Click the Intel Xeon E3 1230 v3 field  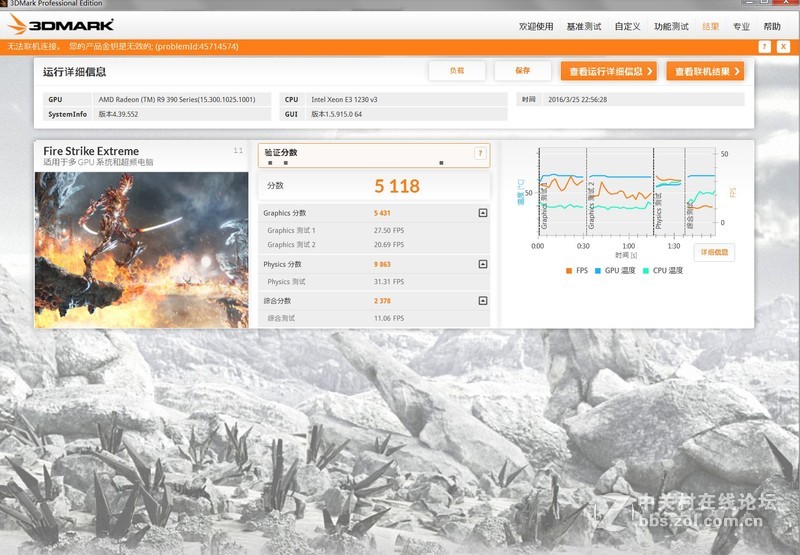point(409,99)
